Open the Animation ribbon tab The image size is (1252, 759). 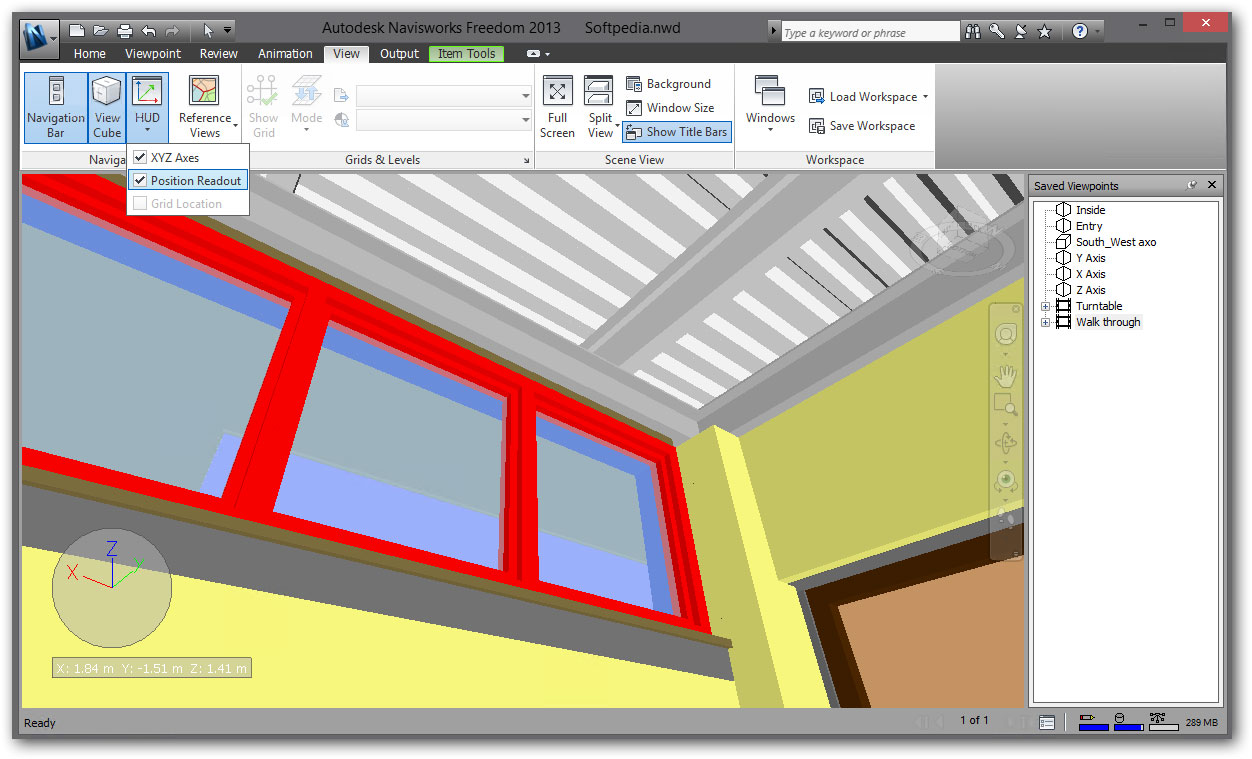coord(285,54)
